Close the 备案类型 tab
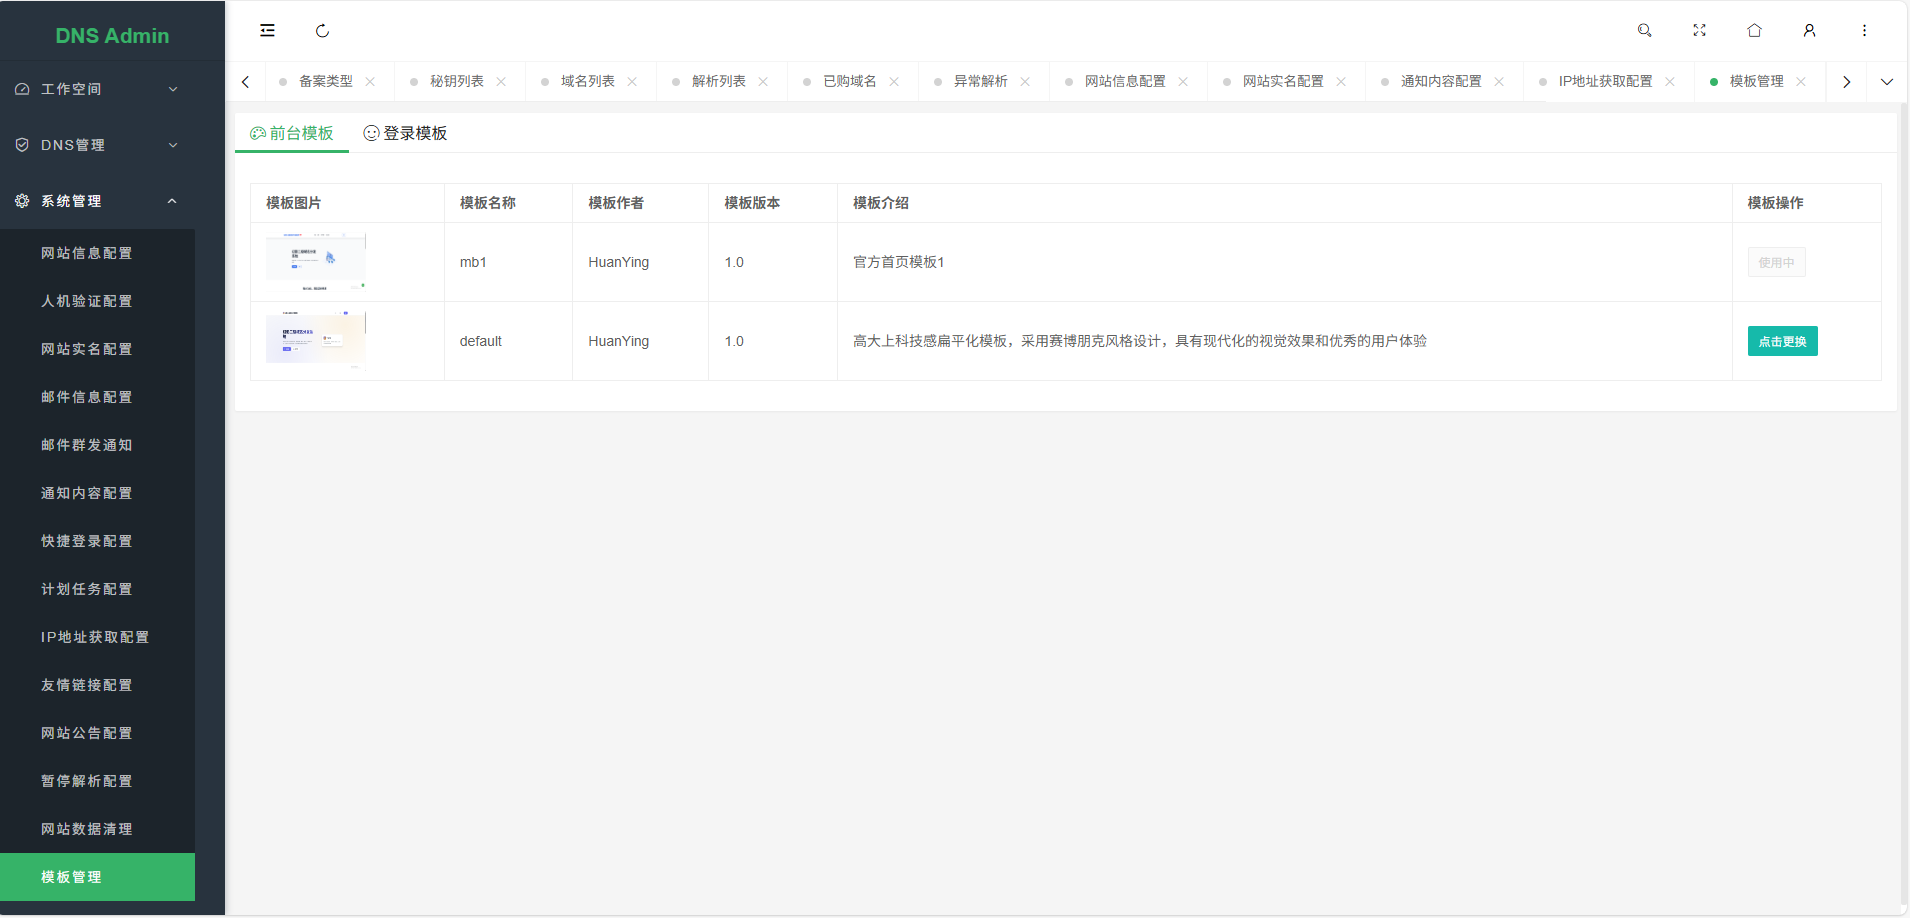Viewport: 1910px width, 918px height. pos(371,81)
